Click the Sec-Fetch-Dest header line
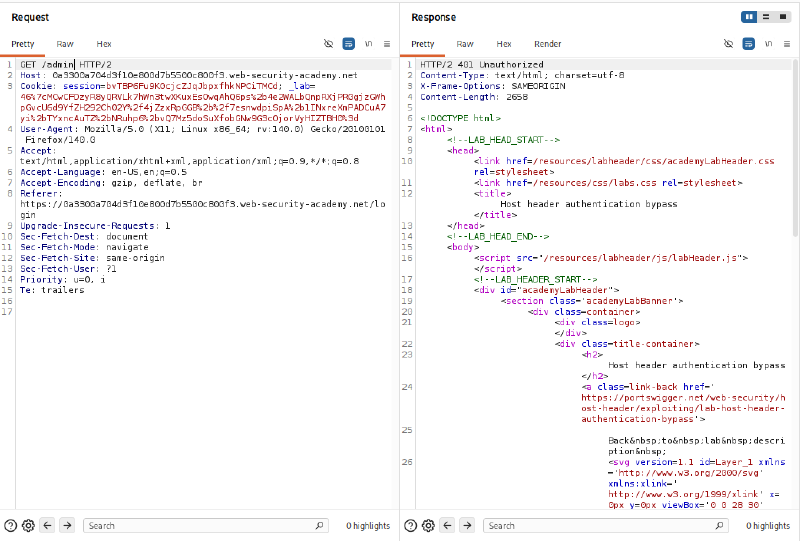The height and width of the screenshot is (541, 800). [84, 236]
